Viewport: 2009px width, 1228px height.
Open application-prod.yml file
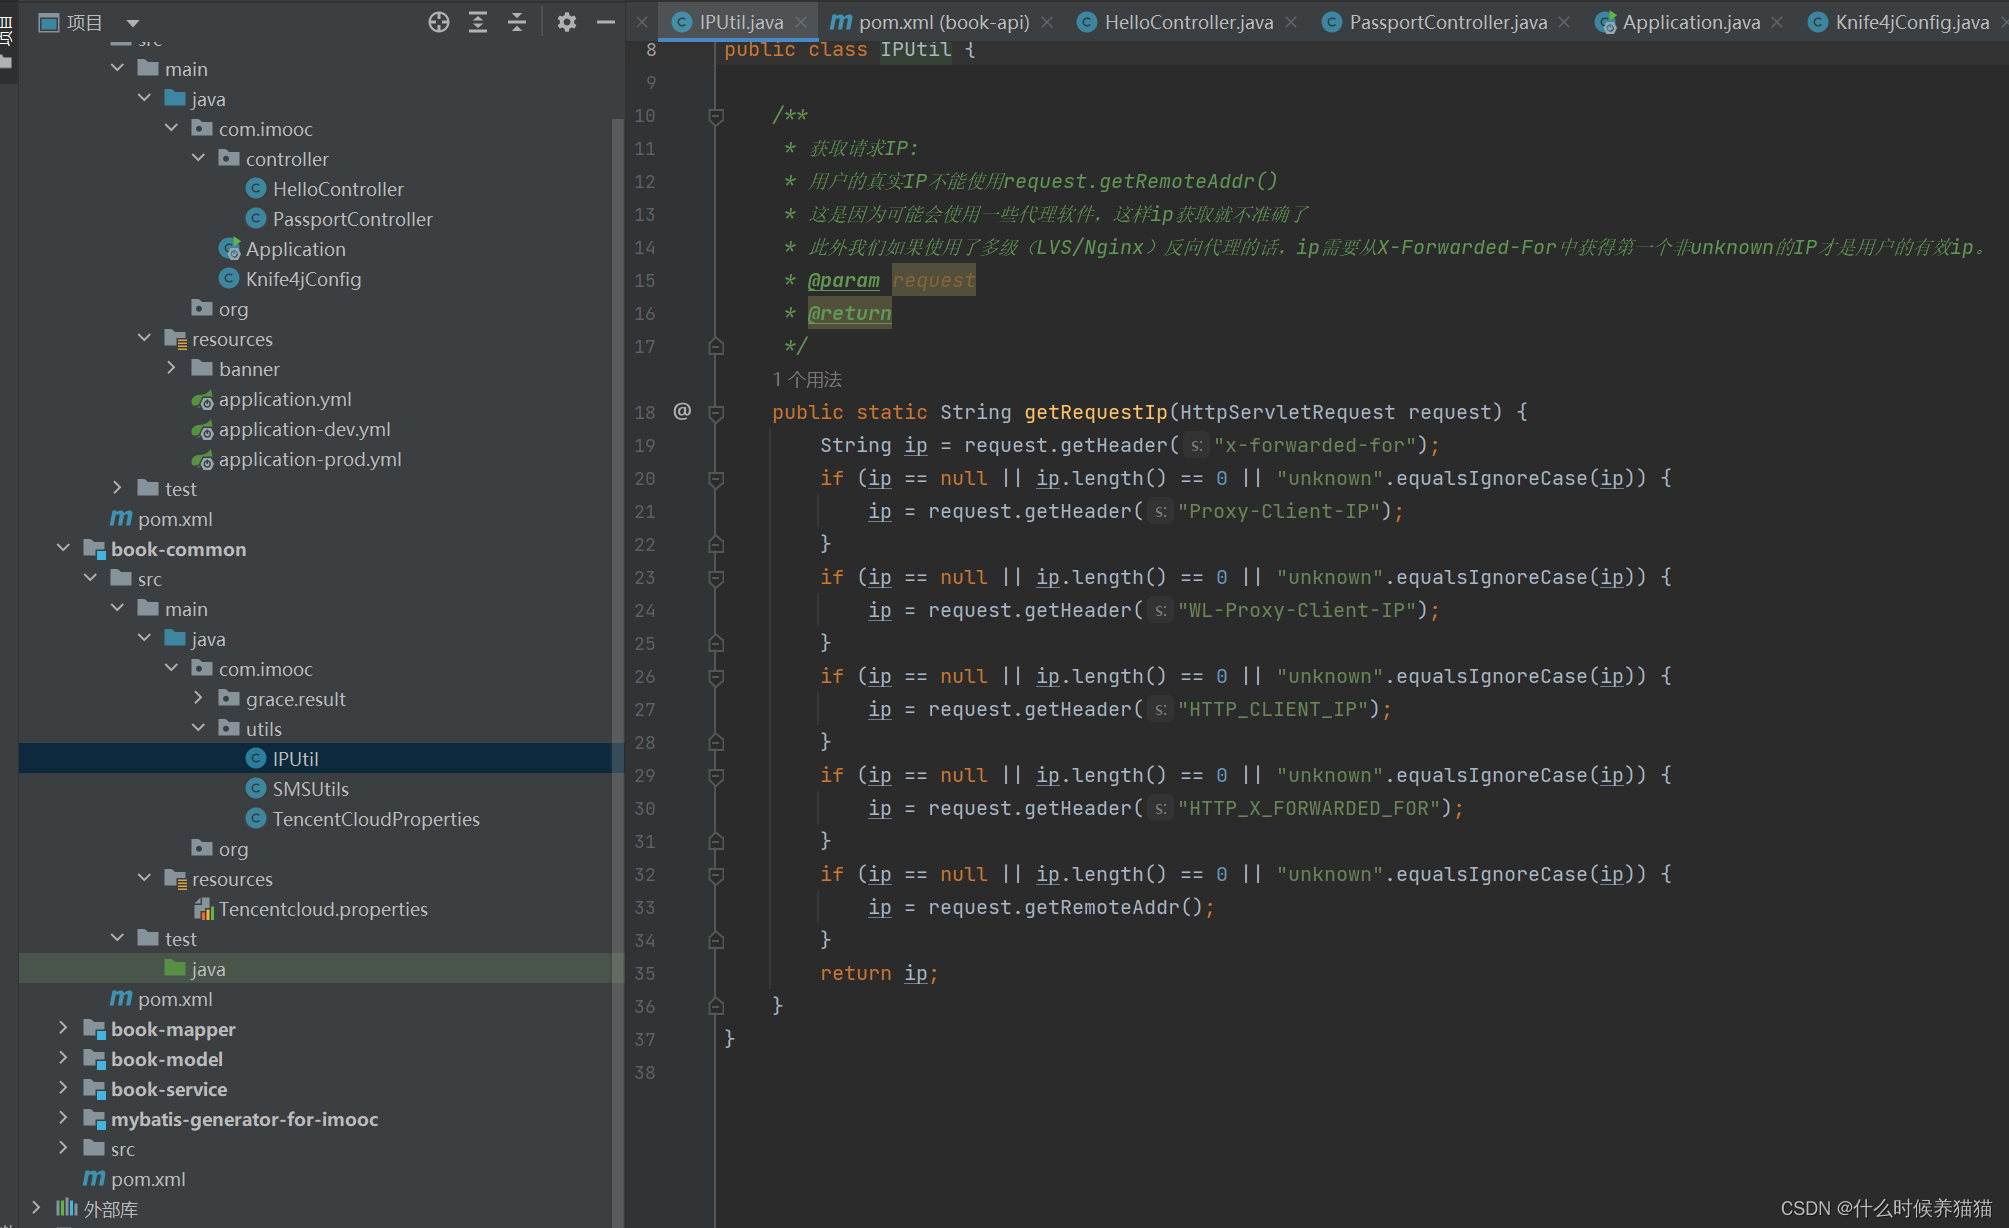click(310, 459)
